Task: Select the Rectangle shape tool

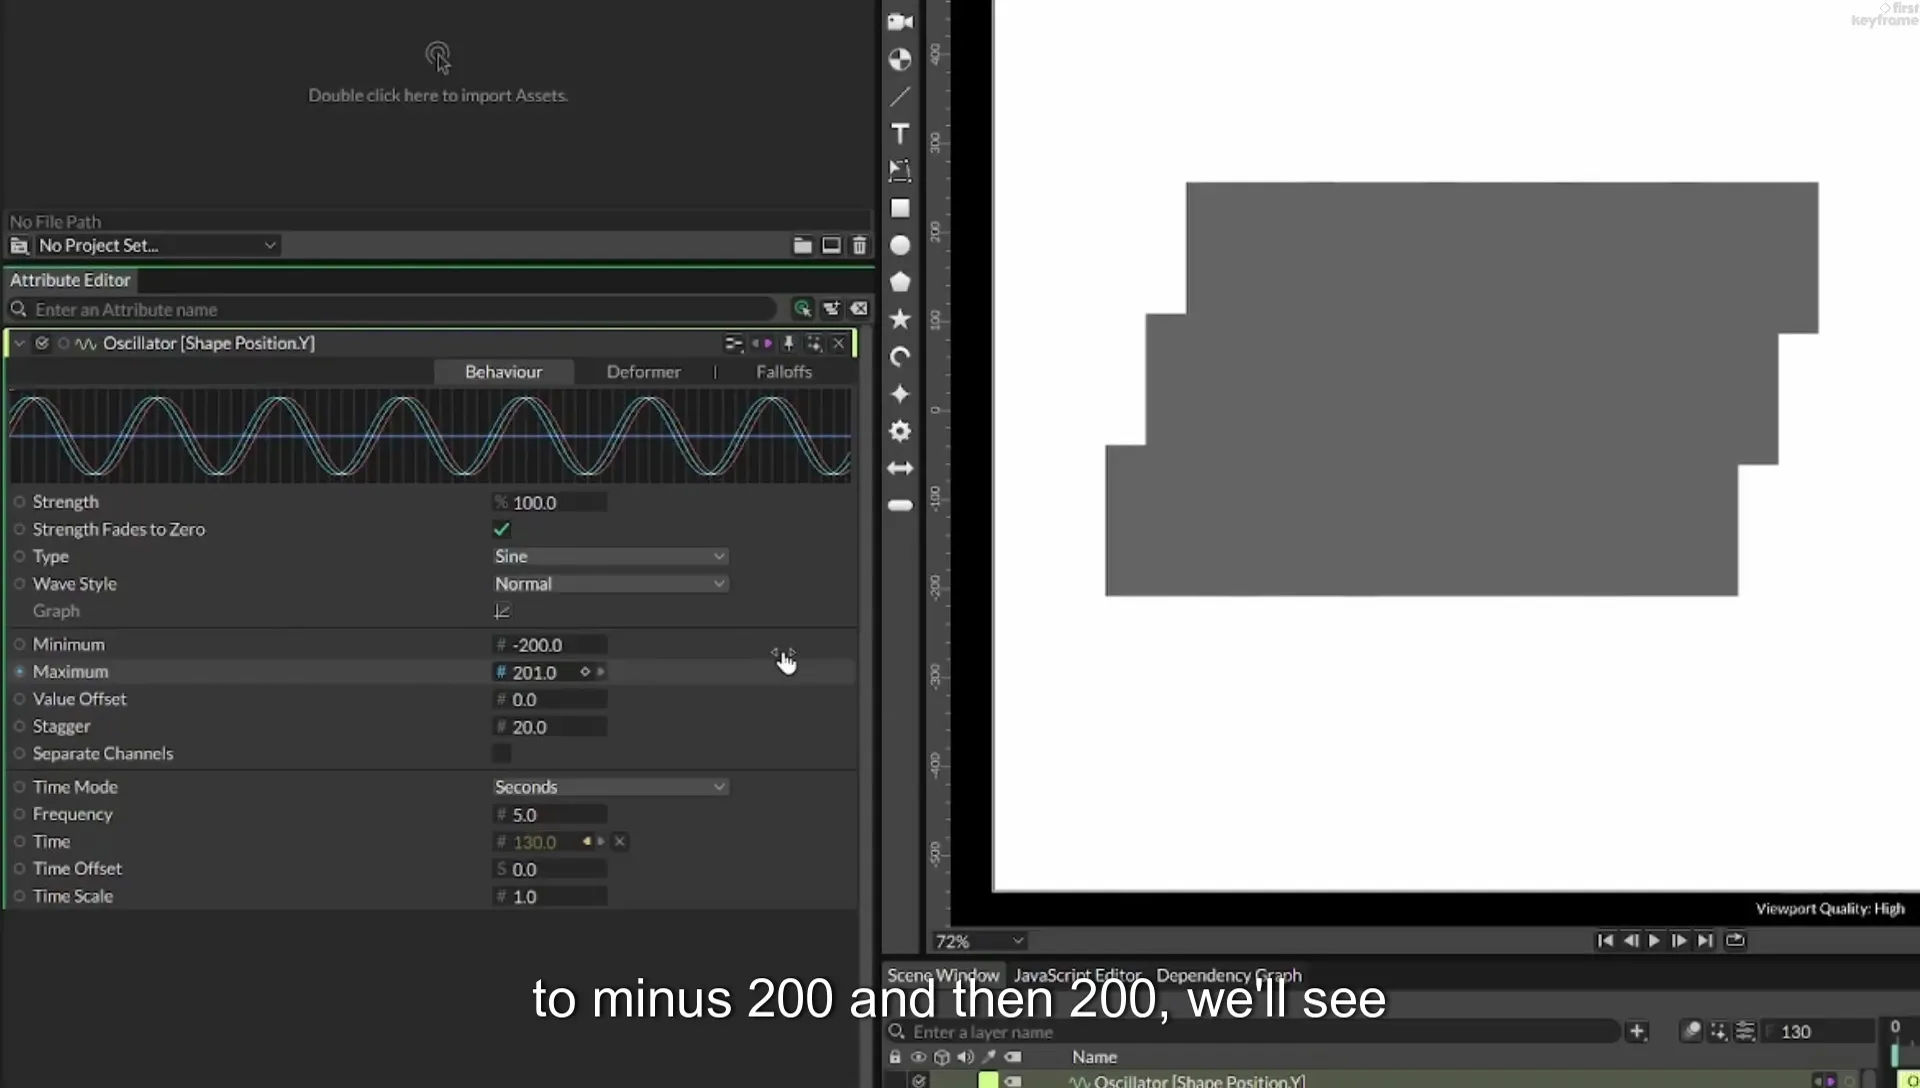Action: [x=900, y=208]
